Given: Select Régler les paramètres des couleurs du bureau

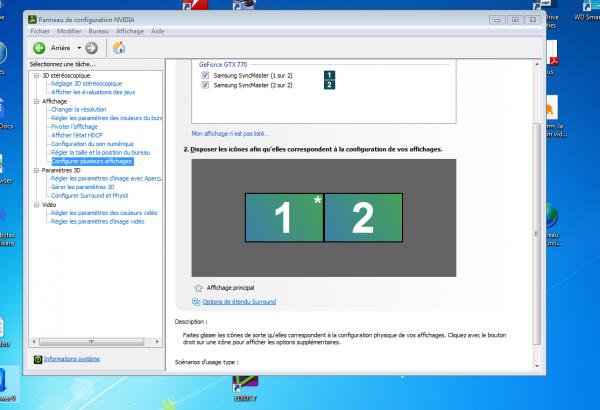Looking at the screenshot, I should (106, 118).
